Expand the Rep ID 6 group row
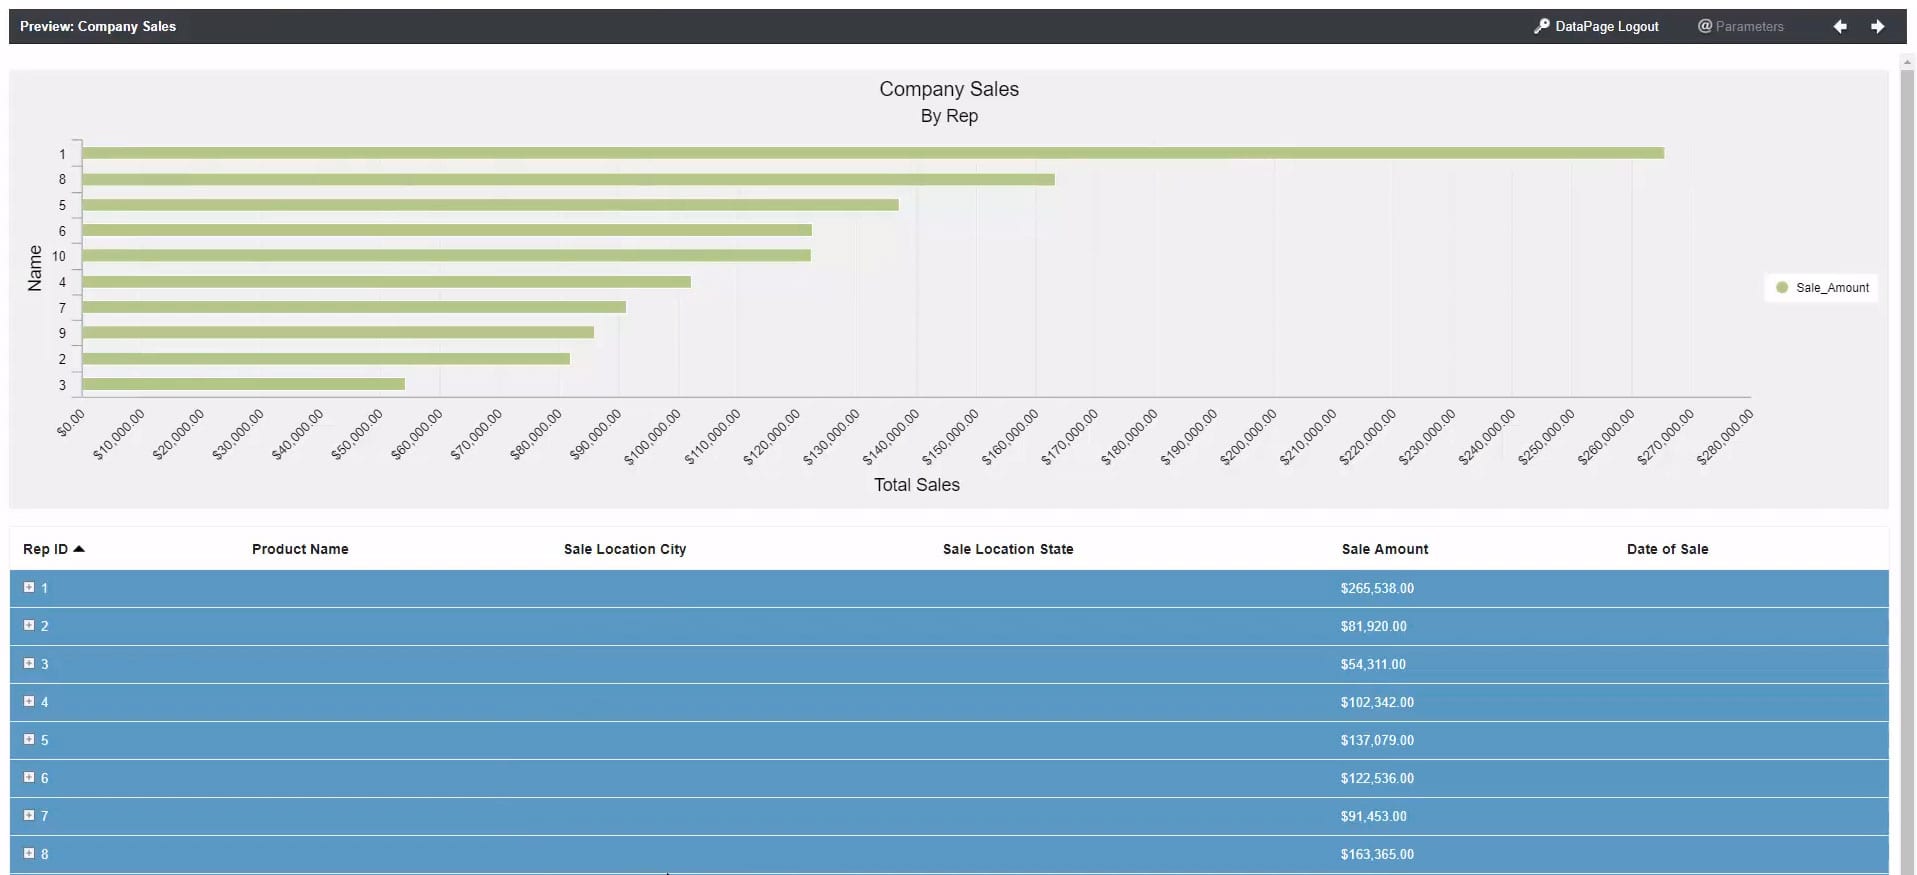Screen dimensions: 1917x875 coord(29,778)
